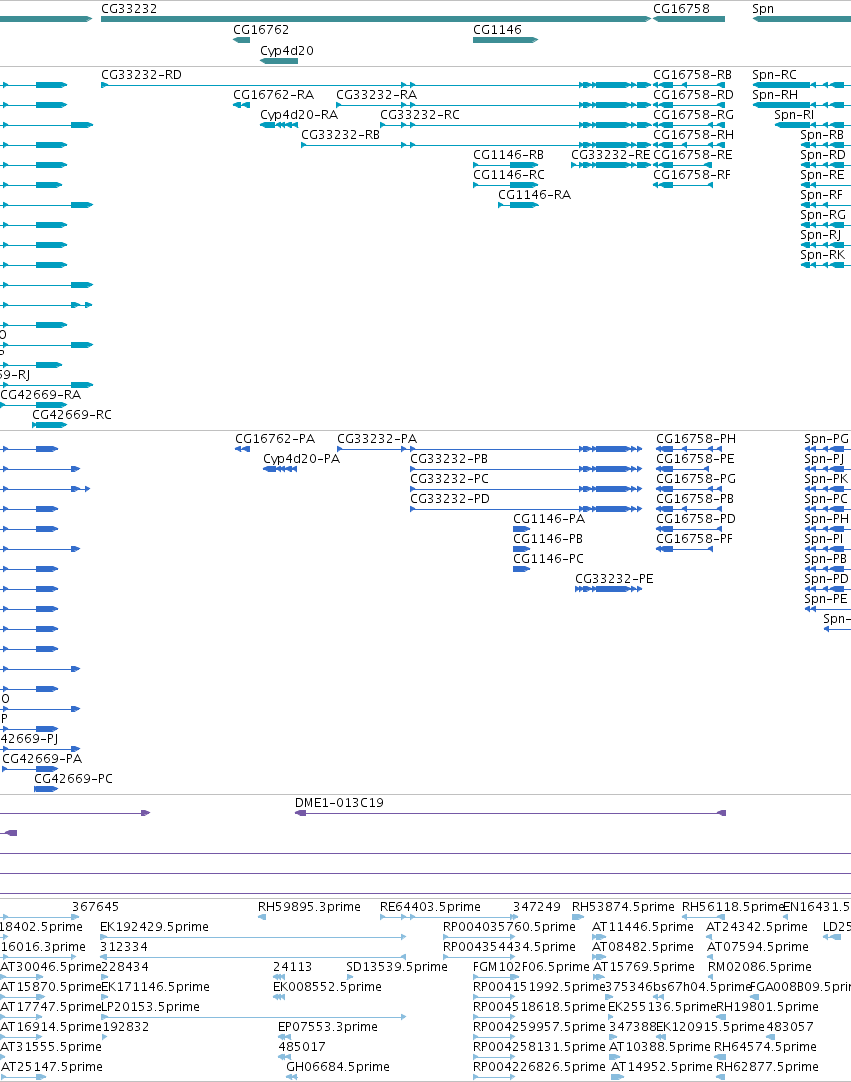This screenshot has height=1082, width=851.
Task: Select EST FGM102F06.5prime
Action: (x=531, y=967)
